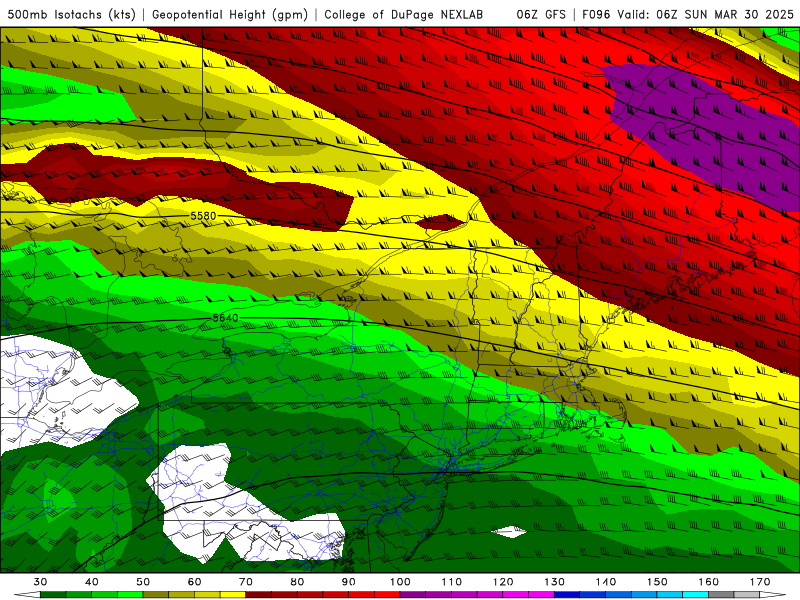This screenshot has height=600, width=800.
Task: Click the 'F096 Valid: 06Z SUN MAR 30 2025' text
Action: click(x=688, y=14)
